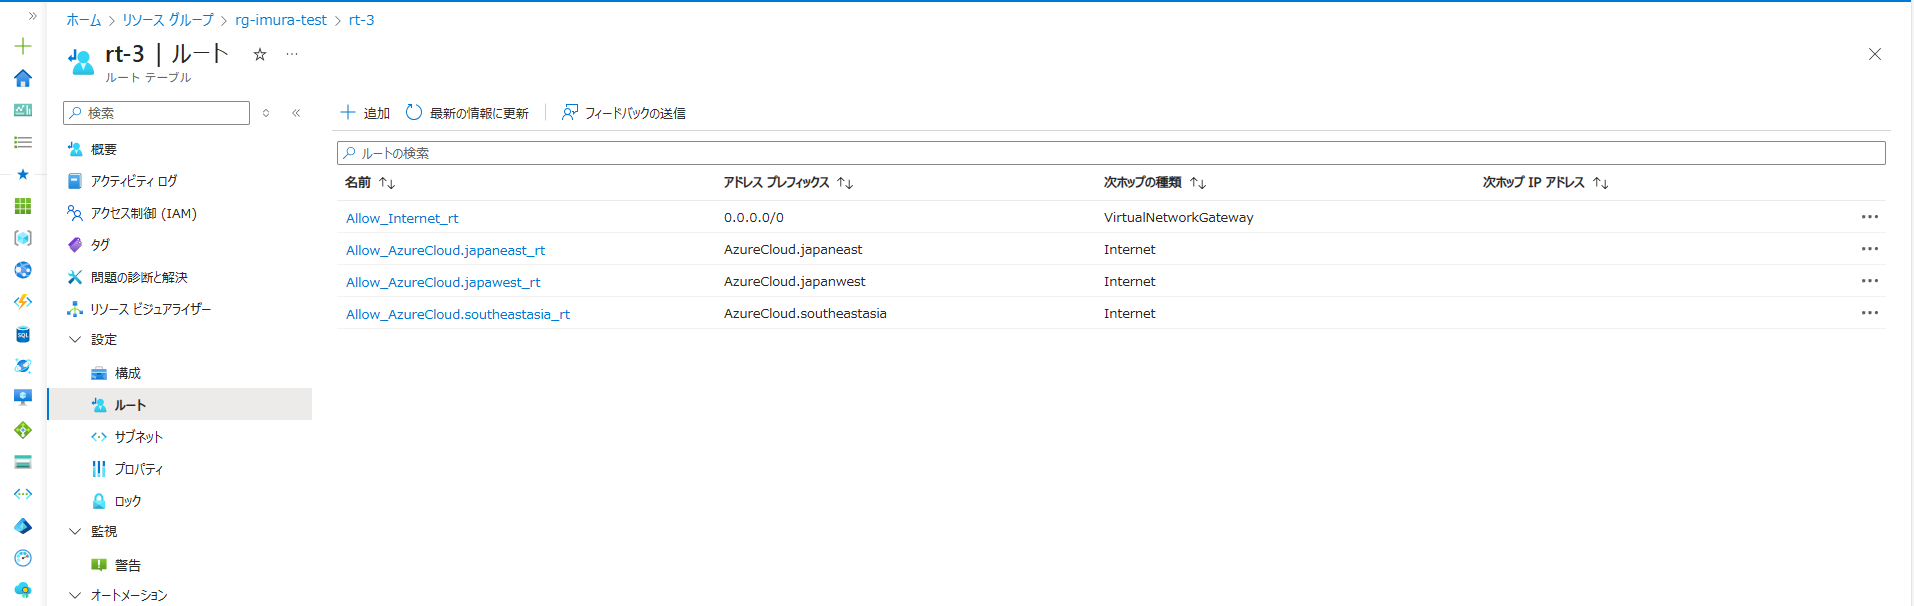Sort by the 次ホップの種類 column header

point(1155,183)
